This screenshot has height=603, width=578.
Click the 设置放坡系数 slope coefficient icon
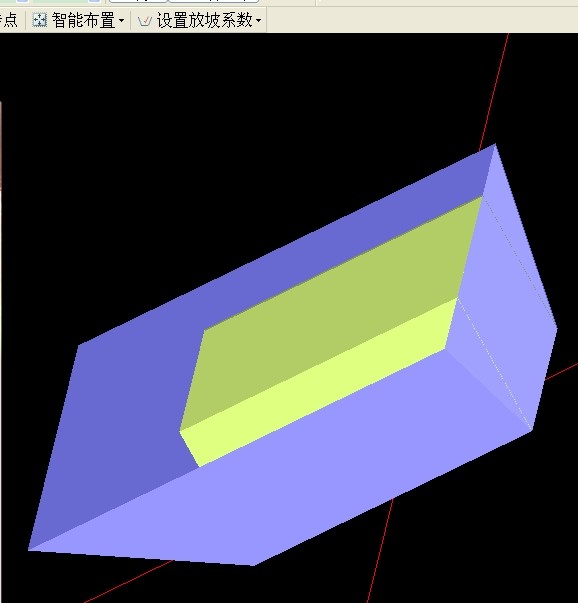145,21
